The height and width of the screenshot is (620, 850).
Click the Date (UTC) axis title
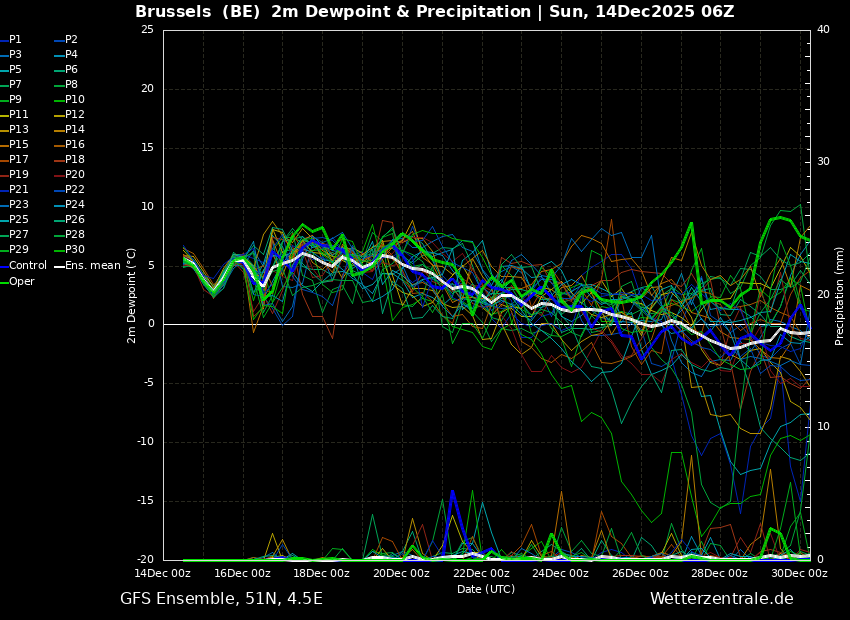pyautogui.click(x=486, y=589)
